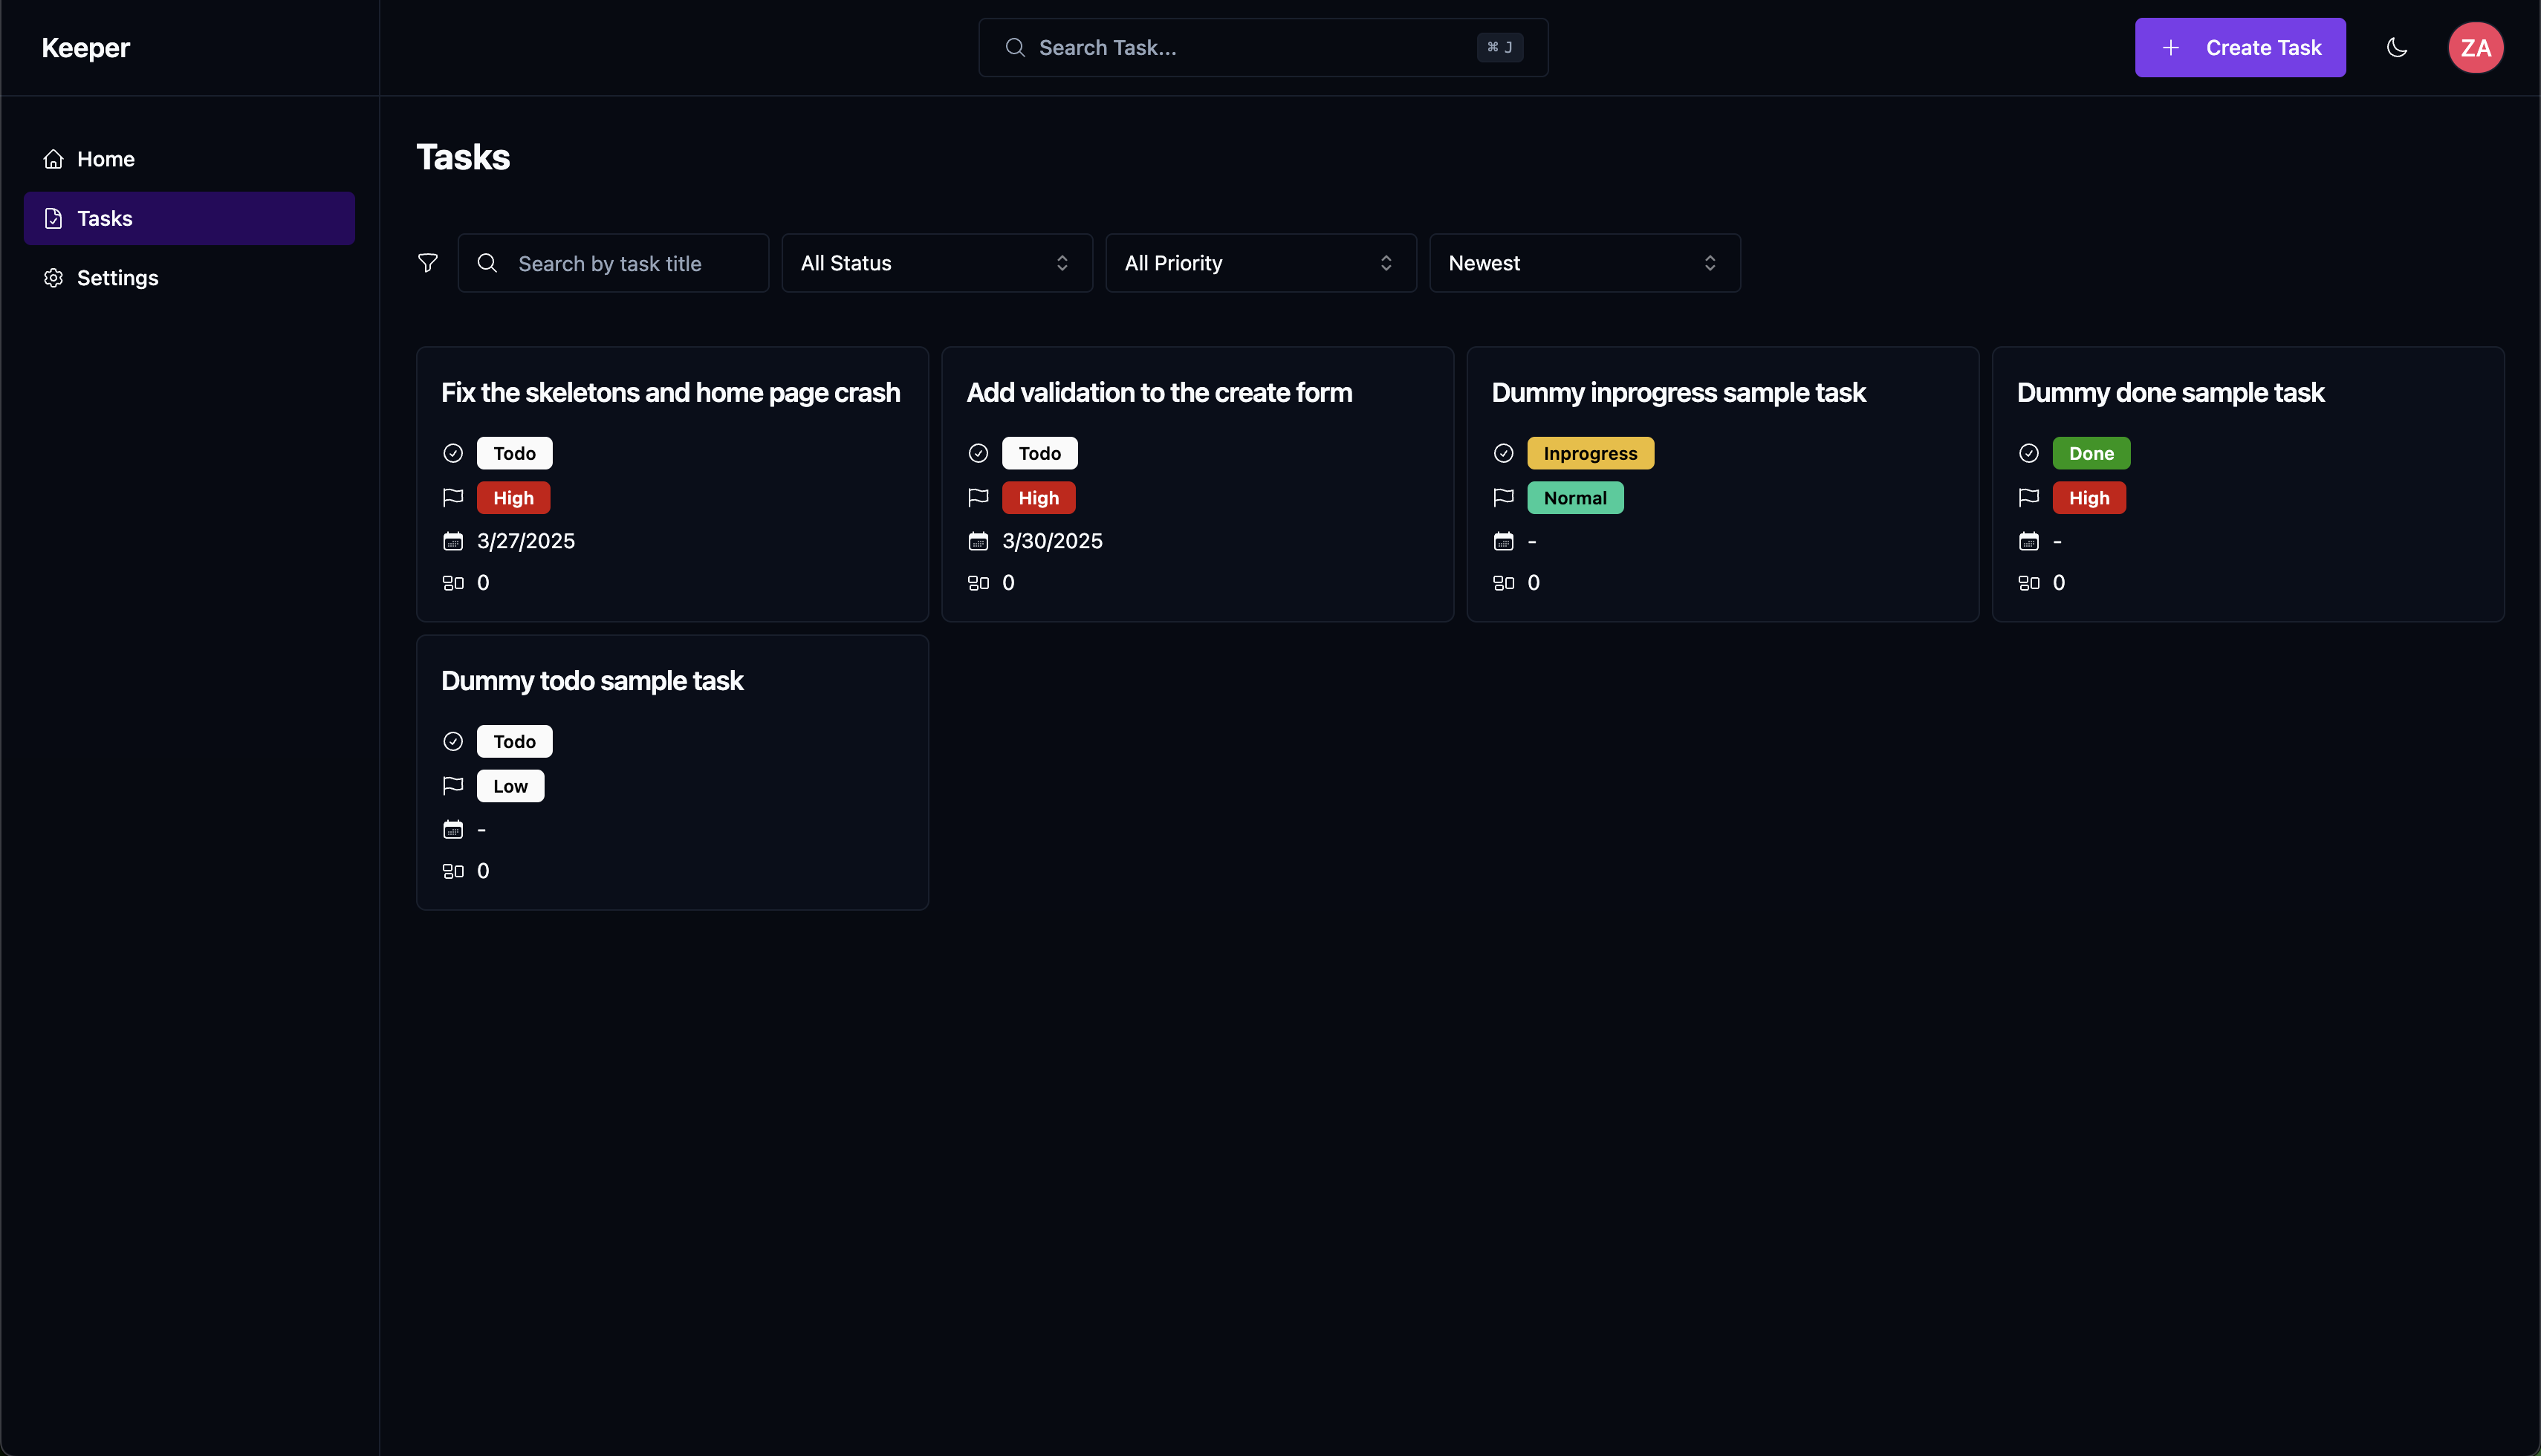
Task: Focus the Search Task field at top
Action: pos(1263,47)
